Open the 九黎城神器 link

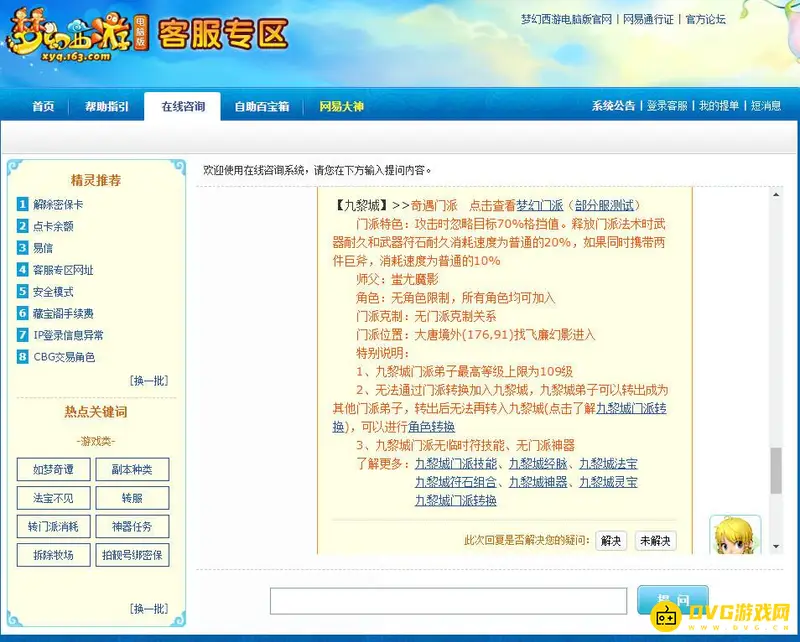(x=538, y=482)
